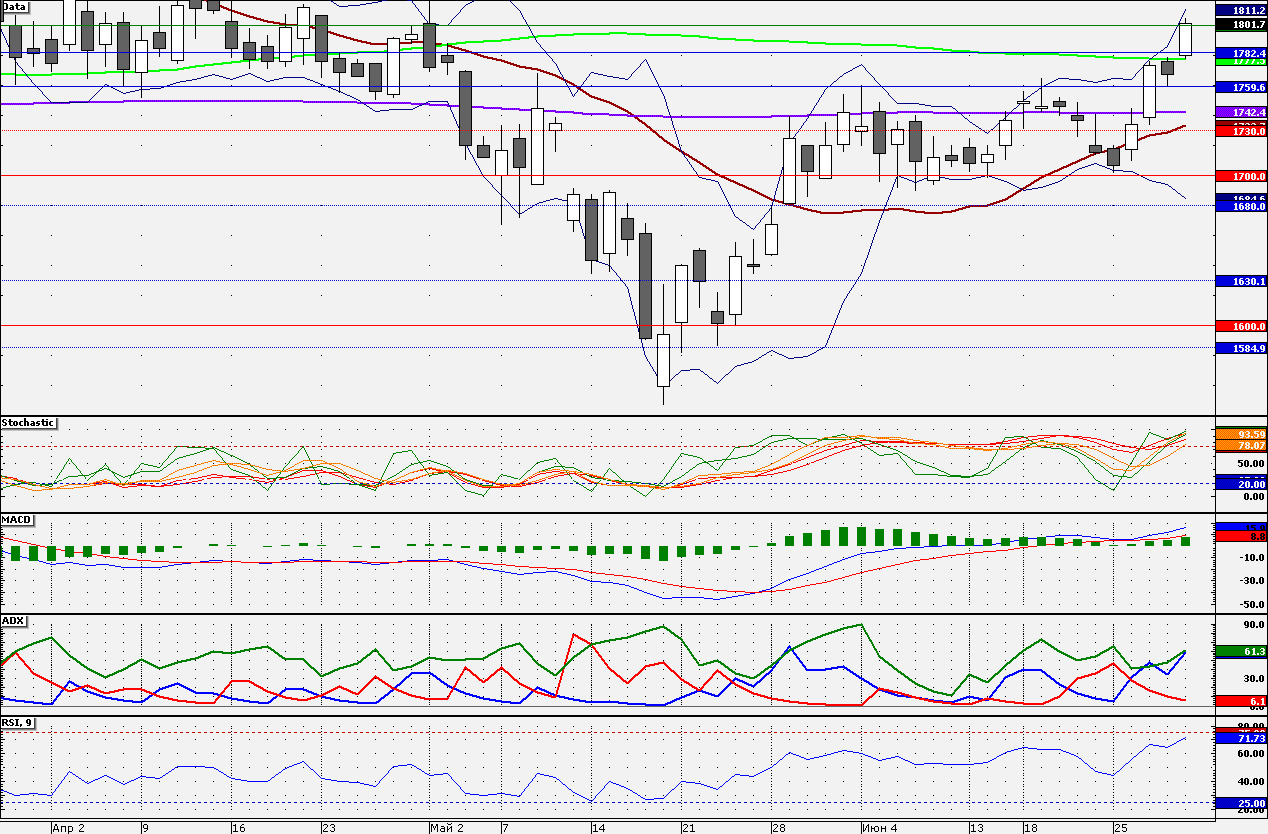Click the Data panel label
This screenshot has width=1268, height=834.
[15, 6]
